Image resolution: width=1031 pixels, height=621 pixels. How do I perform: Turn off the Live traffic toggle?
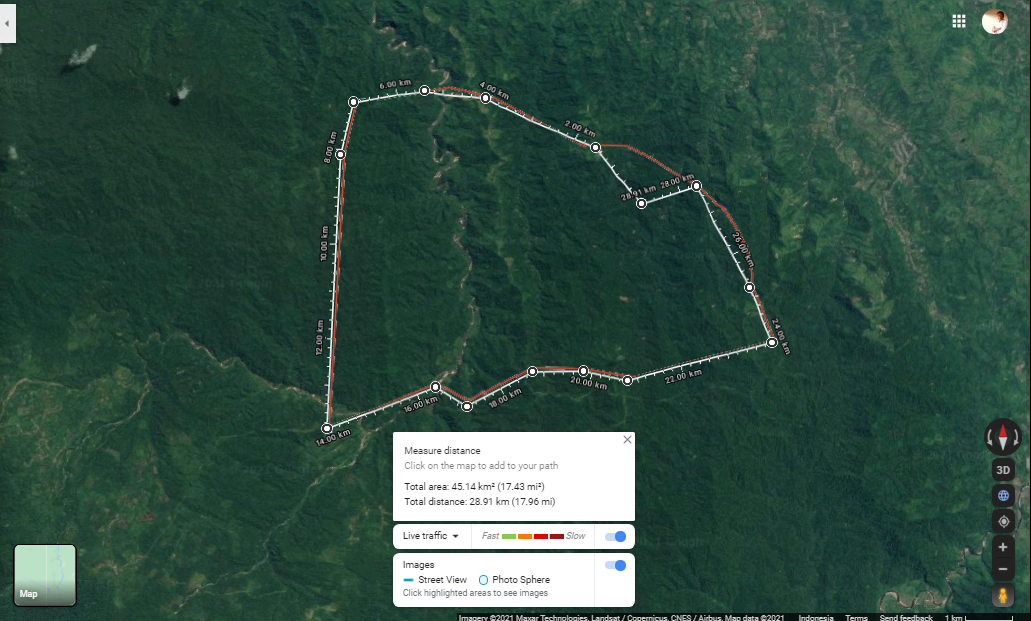615,537
